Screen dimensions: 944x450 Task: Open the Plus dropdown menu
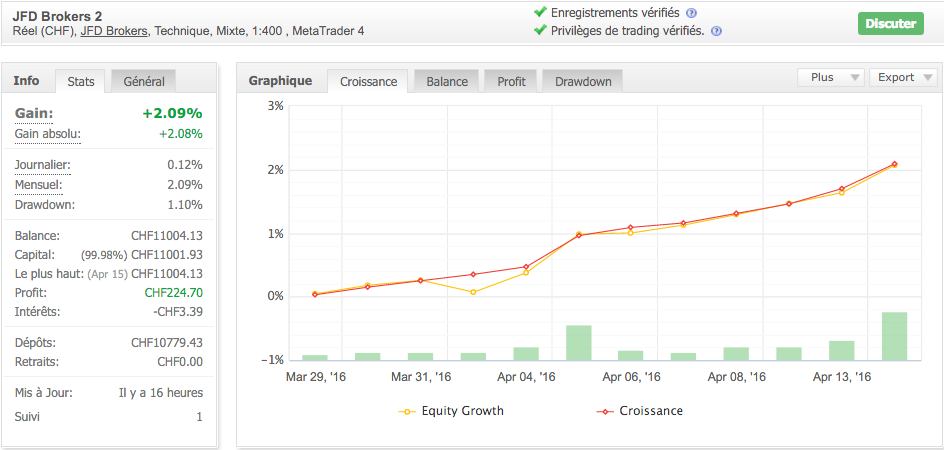tap(831, 77)
